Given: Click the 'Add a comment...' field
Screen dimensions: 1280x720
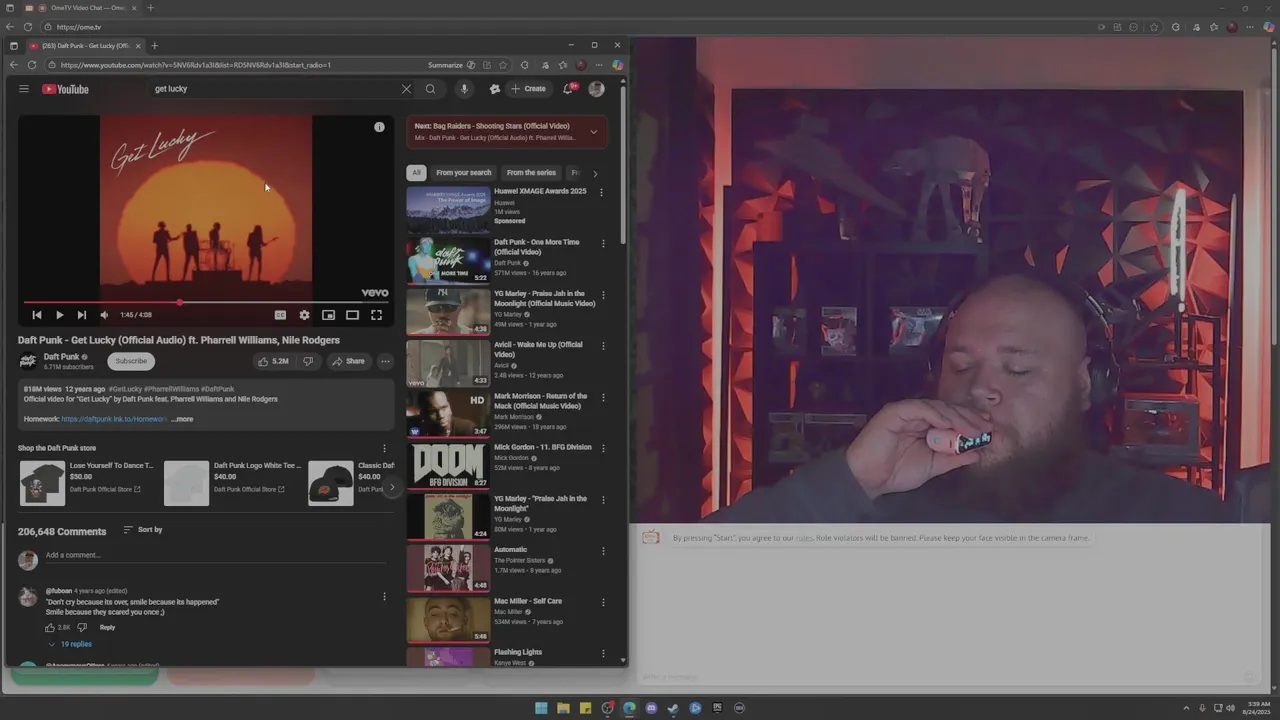Looking at the screenshot, I should (x=216, y=555).
